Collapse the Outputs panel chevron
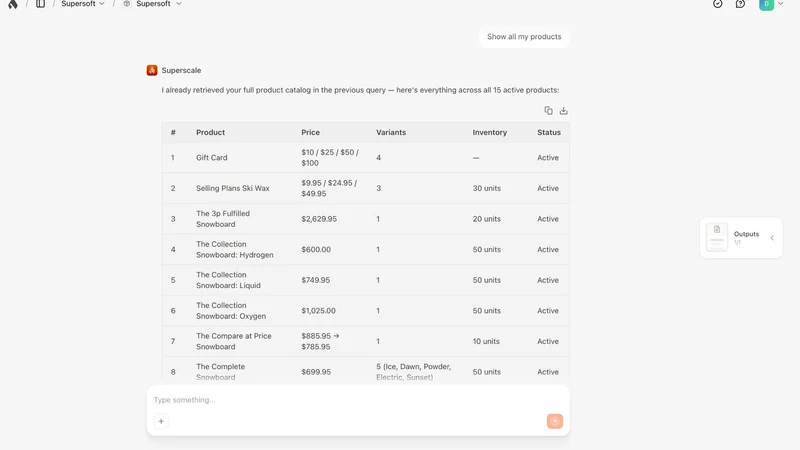The height and width of the screenshot is (450, 800). pyautogui.click(x=772, y=238)
